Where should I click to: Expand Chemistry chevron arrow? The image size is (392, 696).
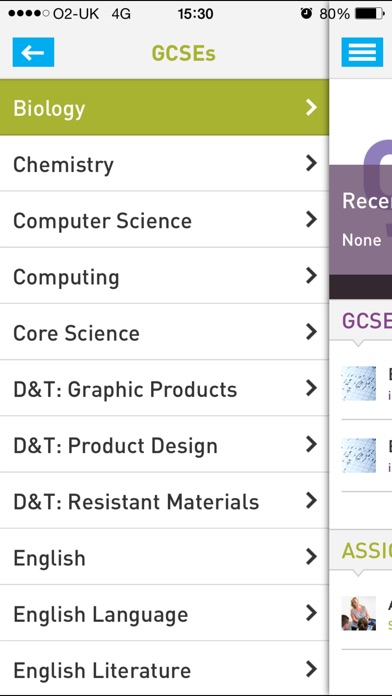point(312,163)
